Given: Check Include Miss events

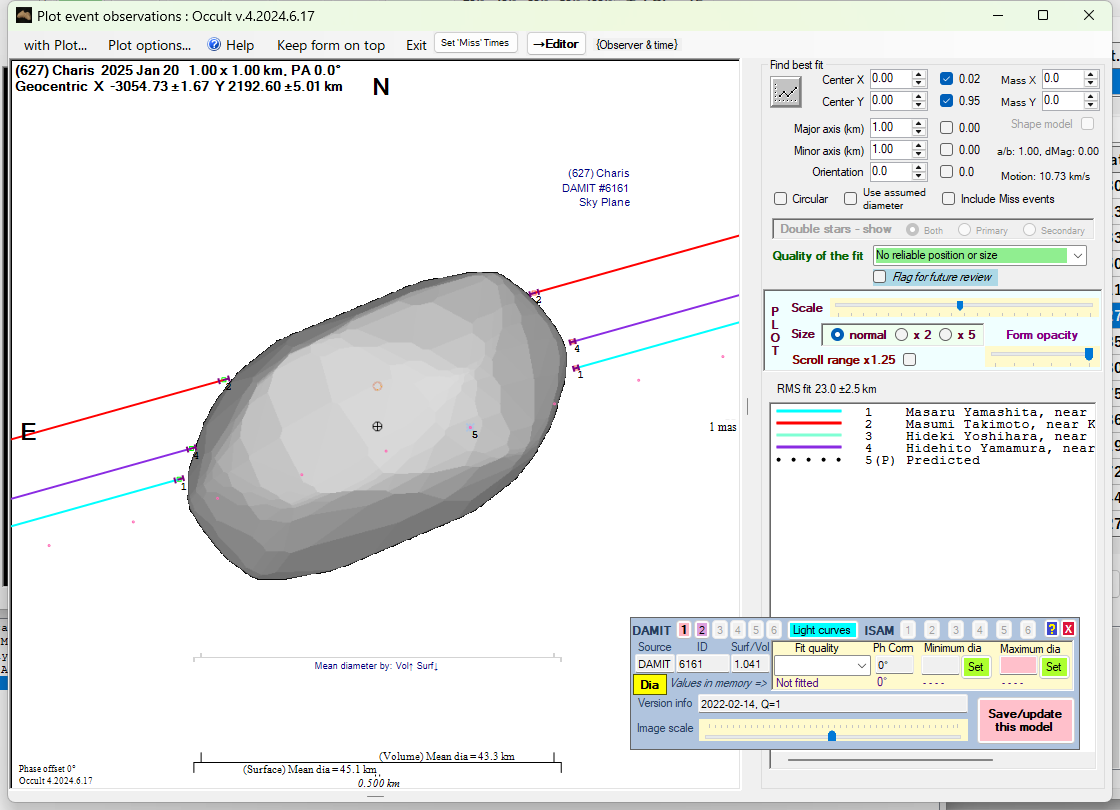Looking at the screenshot, I should [948, 199].
